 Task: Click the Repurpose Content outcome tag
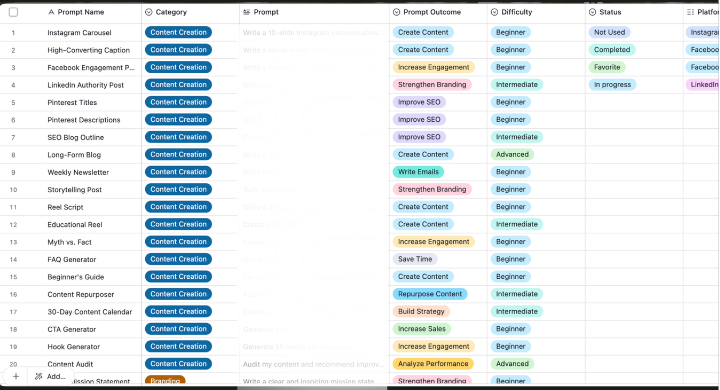(x=430, y=294)
